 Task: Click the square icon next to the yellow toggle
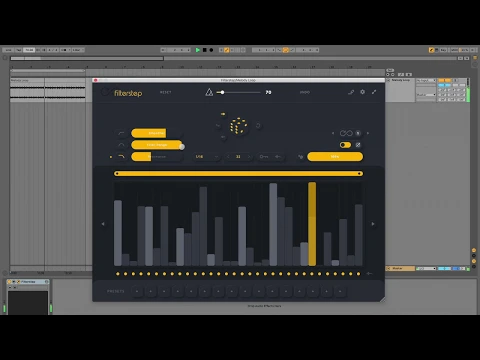[x=358, y=145]
